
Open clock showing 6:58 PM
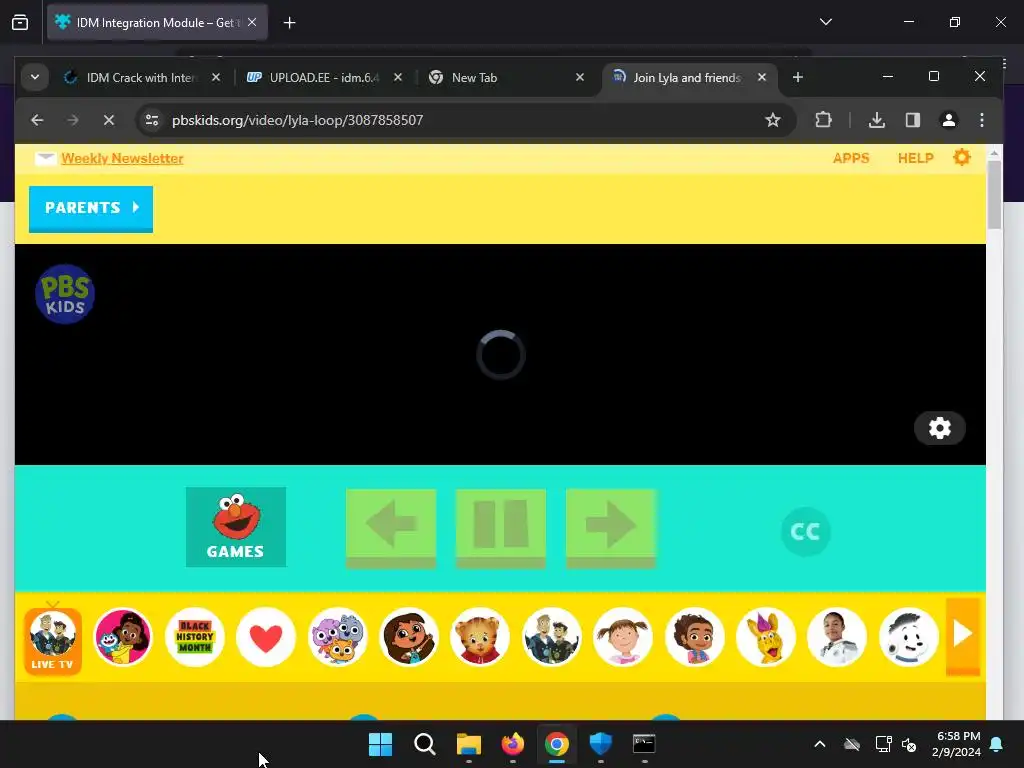click(957, 744)
